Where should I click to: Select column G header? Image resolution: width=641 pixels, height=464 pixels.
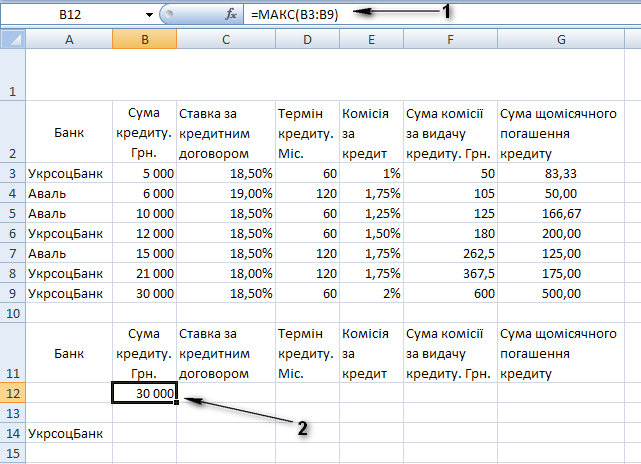pyautogui.click(x=561, y=40)
